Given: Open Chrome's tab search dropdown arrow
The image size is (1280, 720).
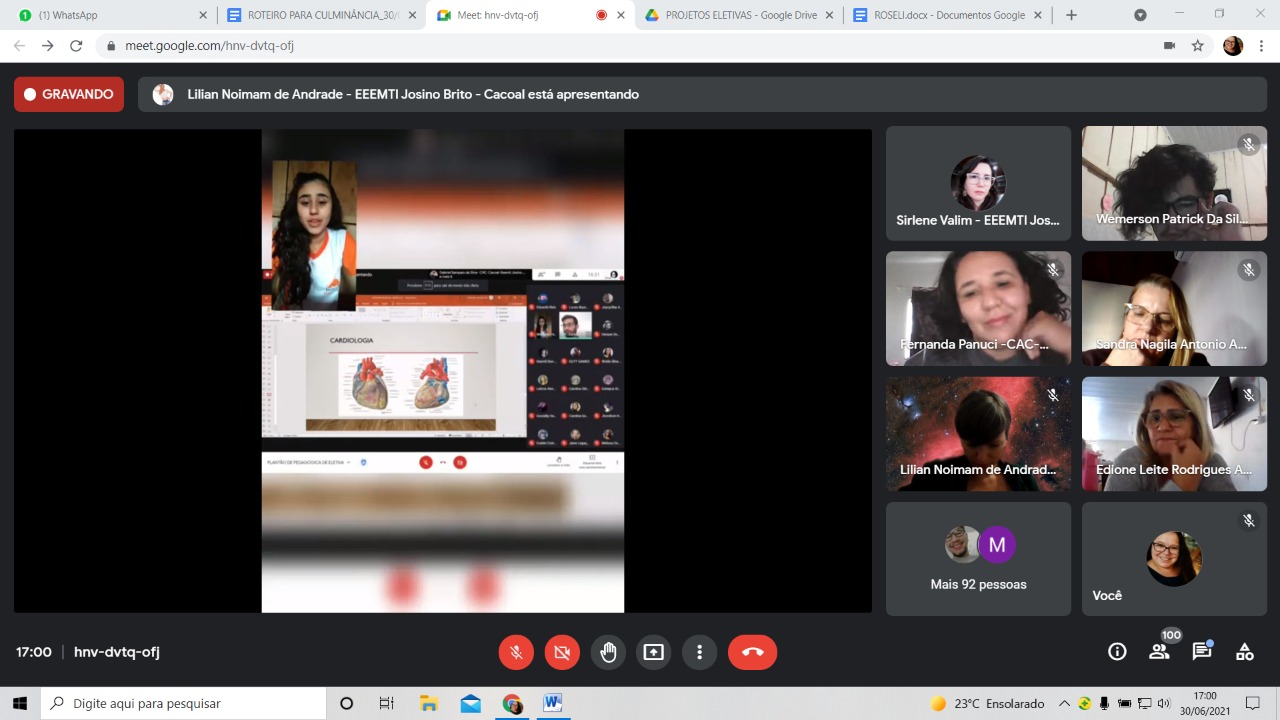Looking at the screenshot, I should pos(1140,15).
